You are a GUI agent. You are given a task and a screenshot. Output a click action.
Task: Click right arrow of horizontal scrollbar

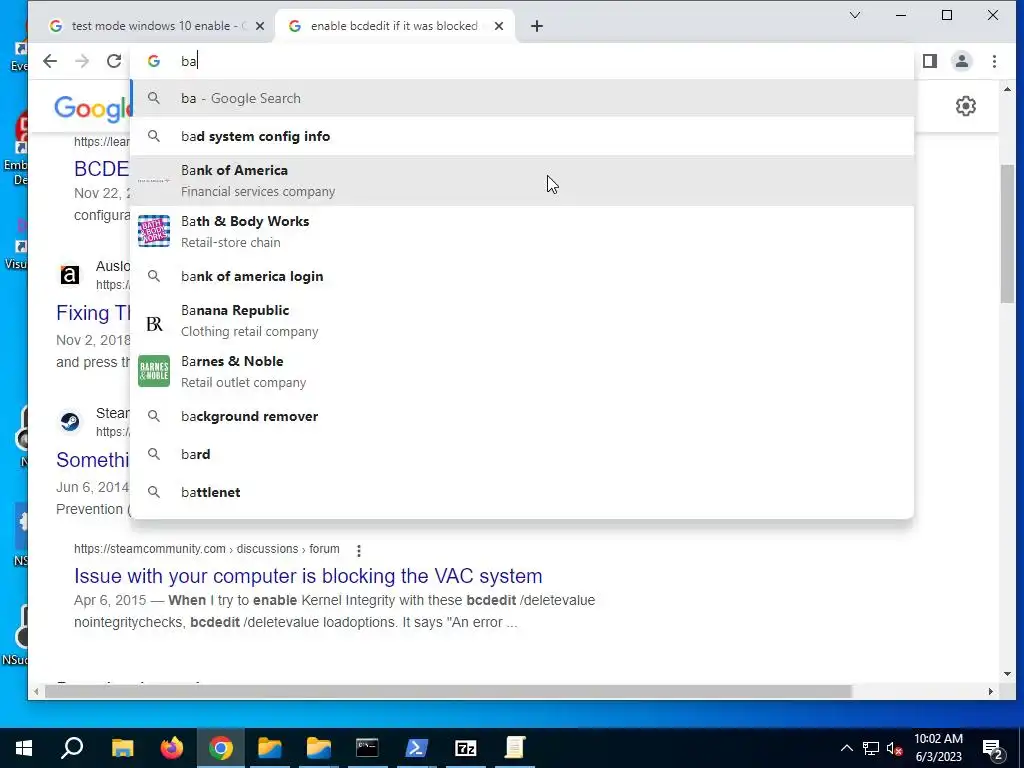tap(991, 692)
